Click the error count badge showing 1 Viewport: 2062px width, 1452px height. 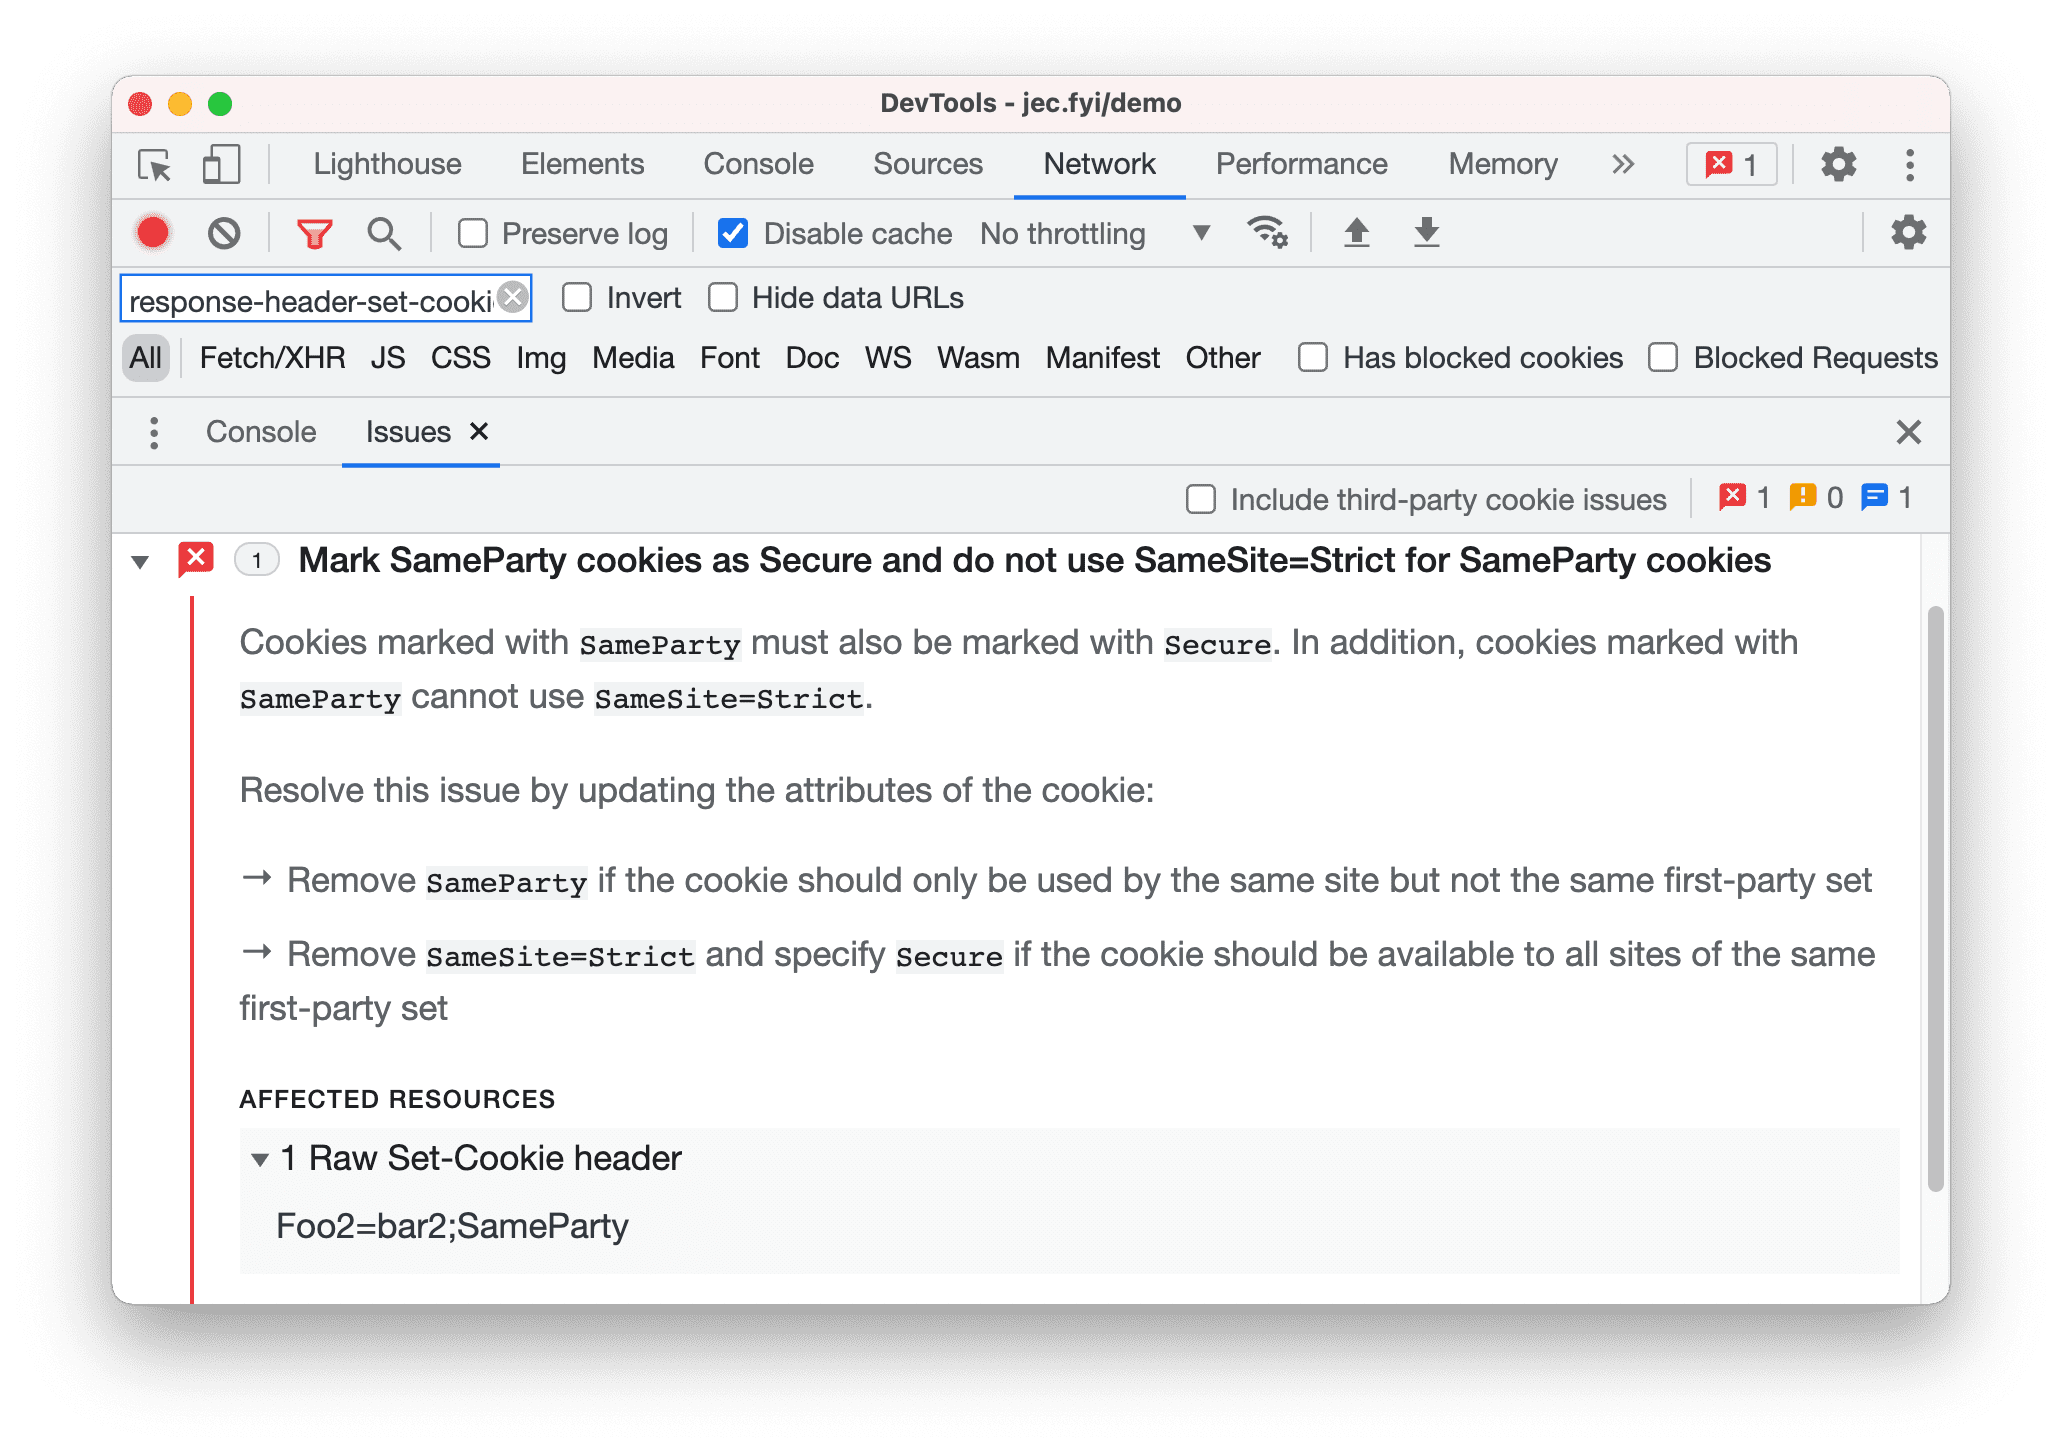(x=1729, y=165)
